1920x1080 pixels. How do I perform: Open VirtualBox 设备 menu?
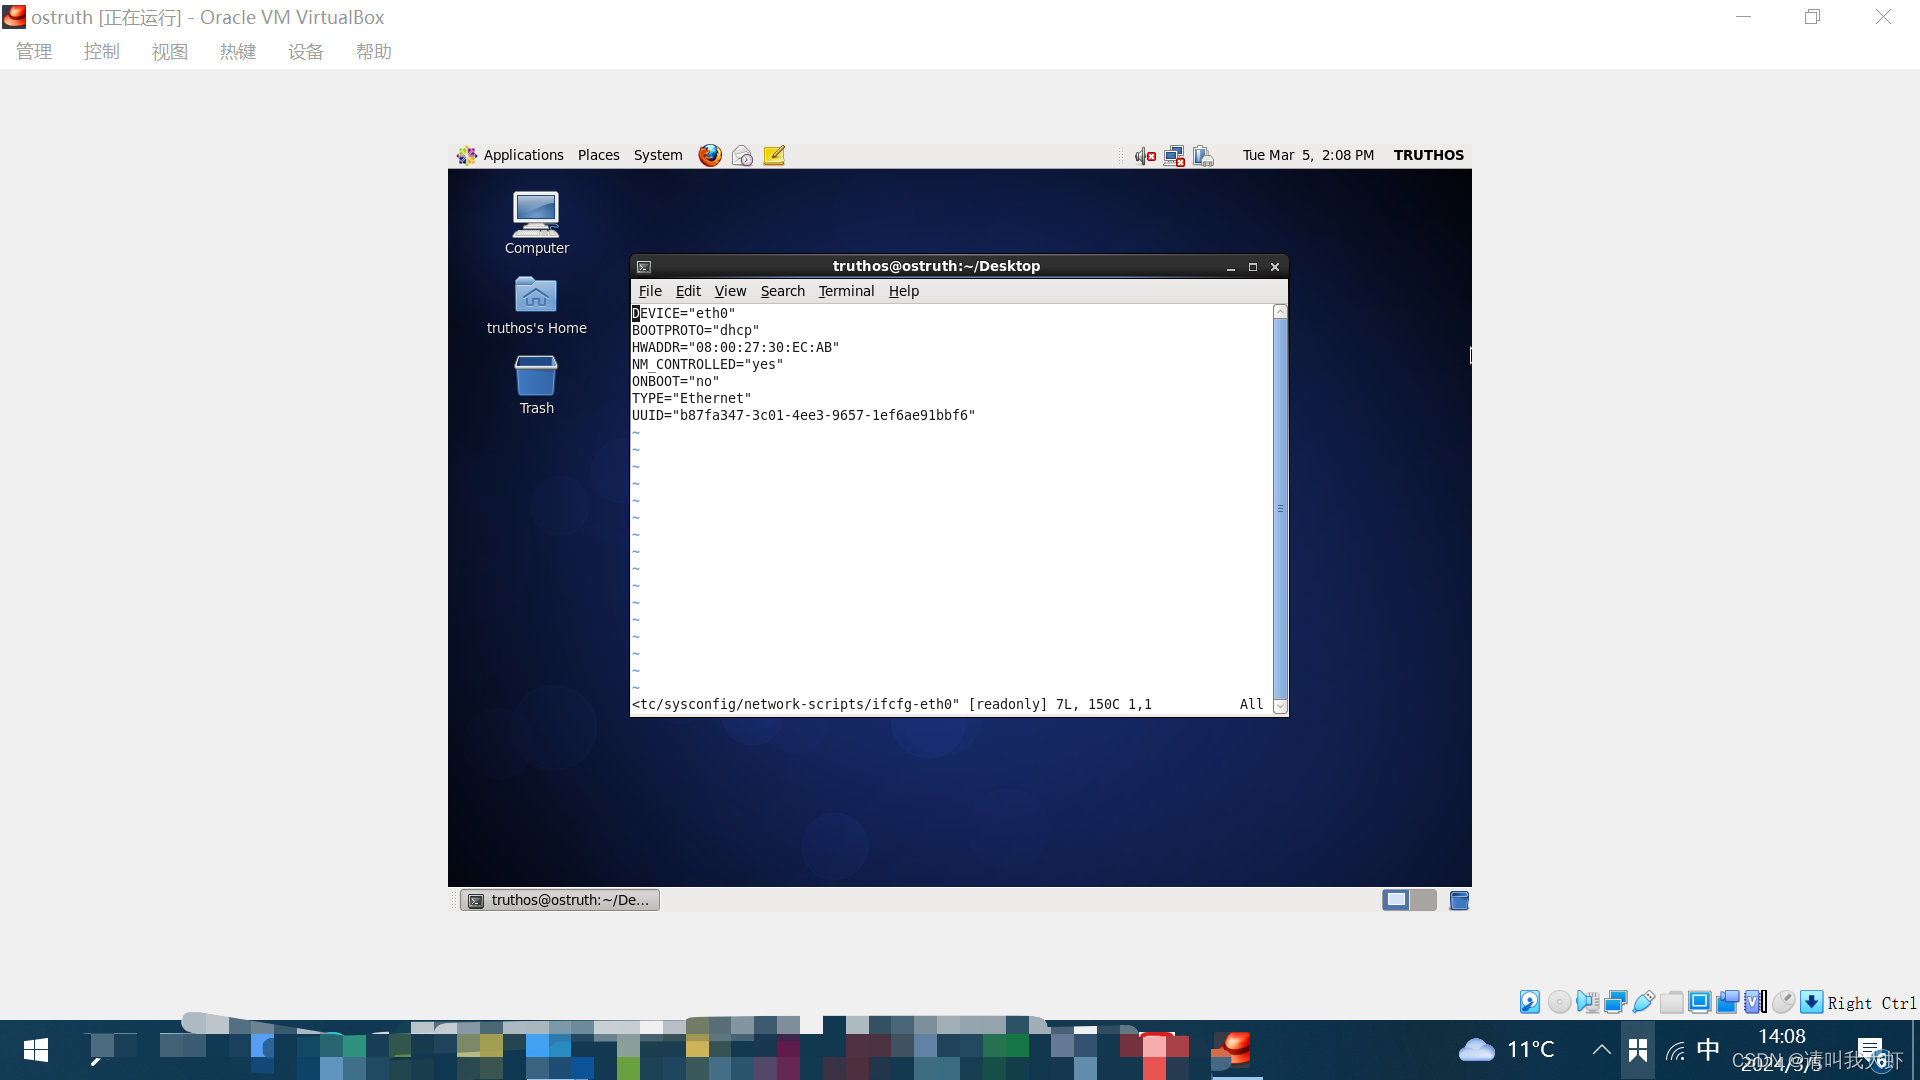(x=306, y=52)
